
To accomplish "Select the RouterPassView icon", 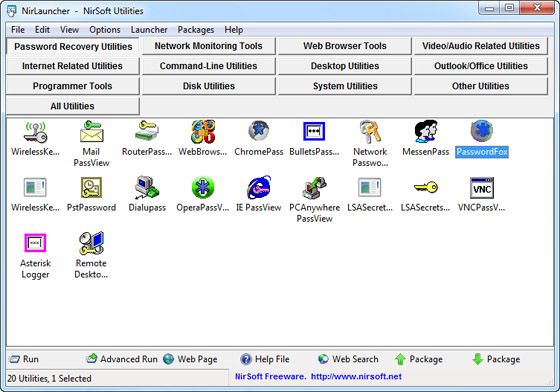I will pos(147,132).
